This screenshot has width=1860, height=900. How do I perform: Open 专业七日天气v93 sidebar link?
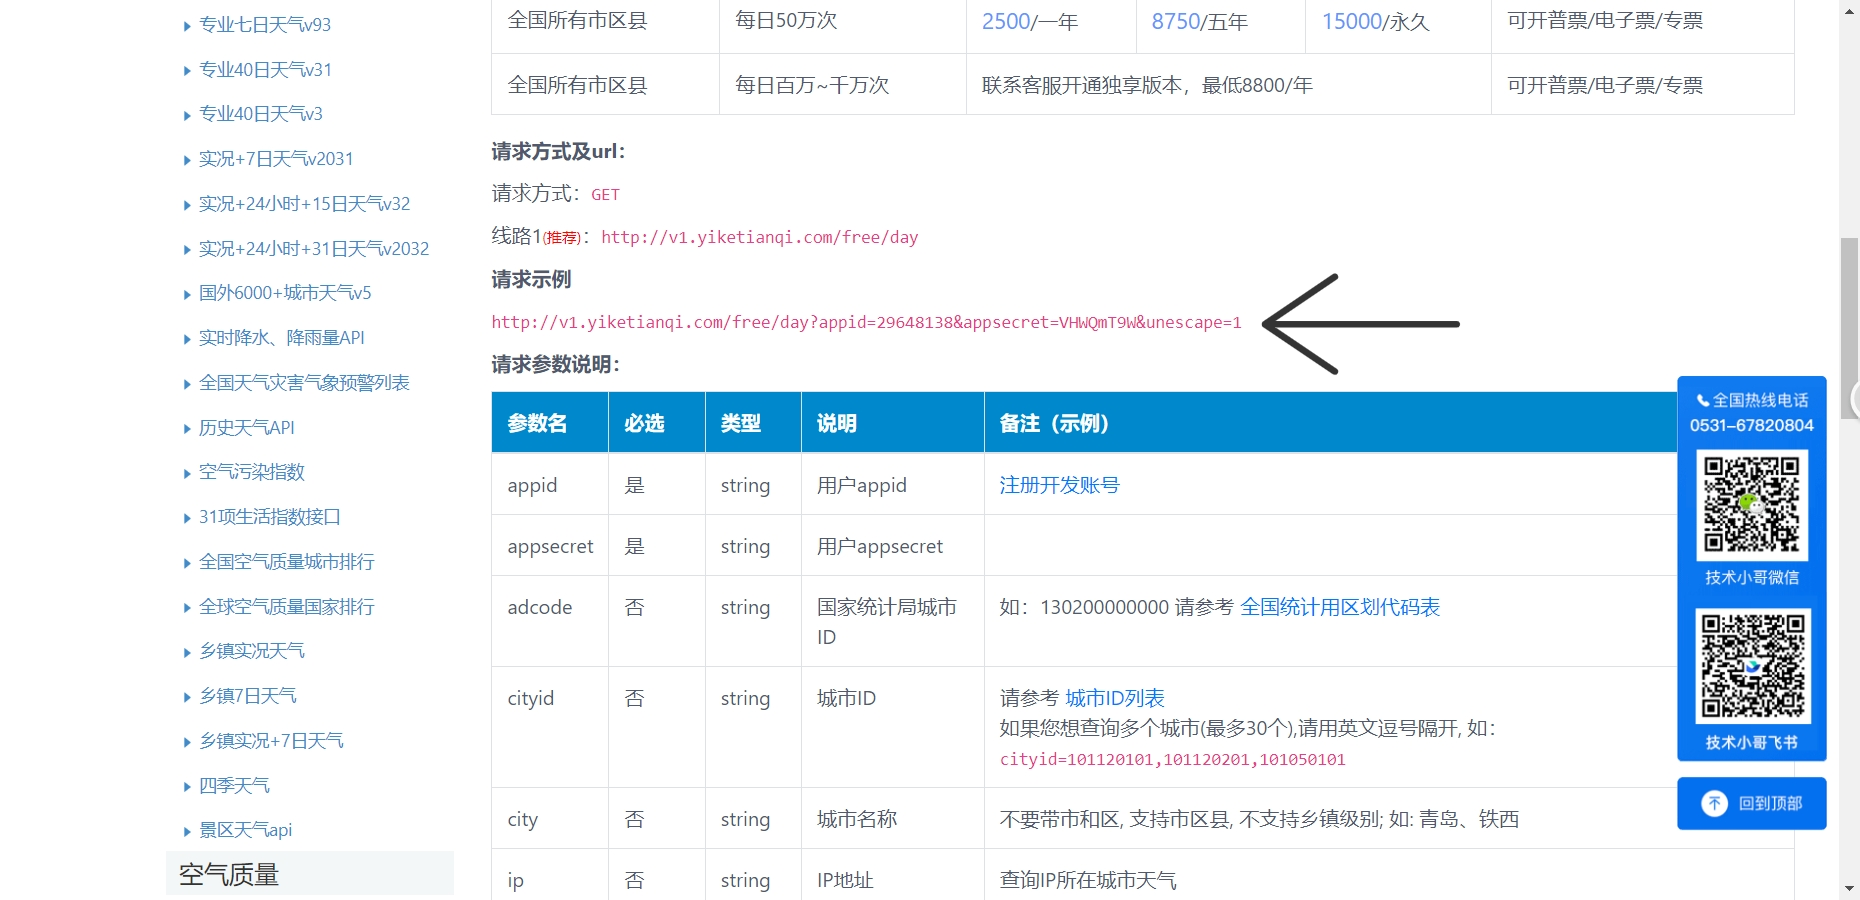pyautogui.click(x=265, y=25)
